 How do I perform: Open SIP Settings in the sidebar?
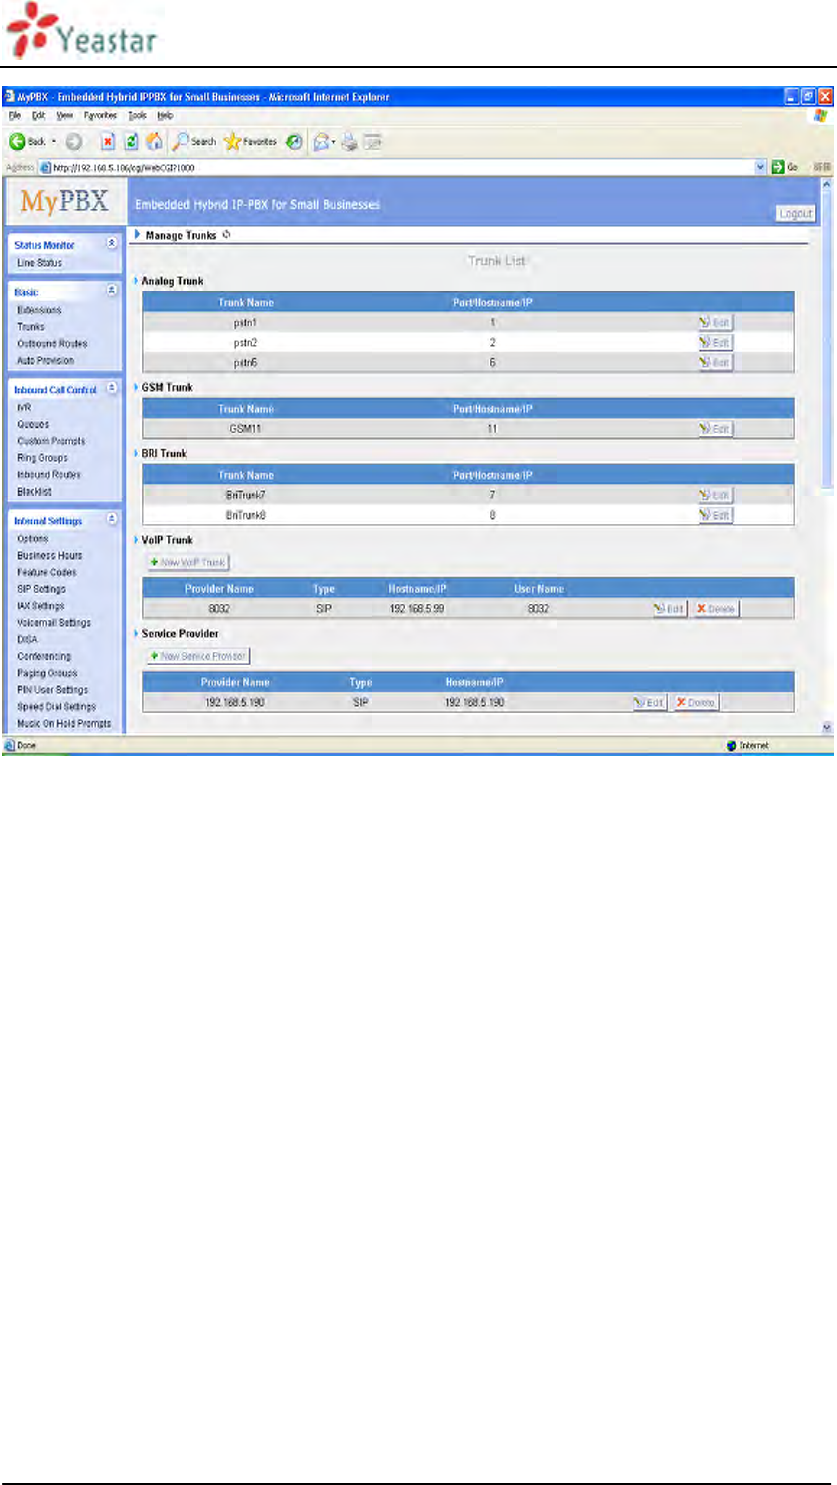41,590
